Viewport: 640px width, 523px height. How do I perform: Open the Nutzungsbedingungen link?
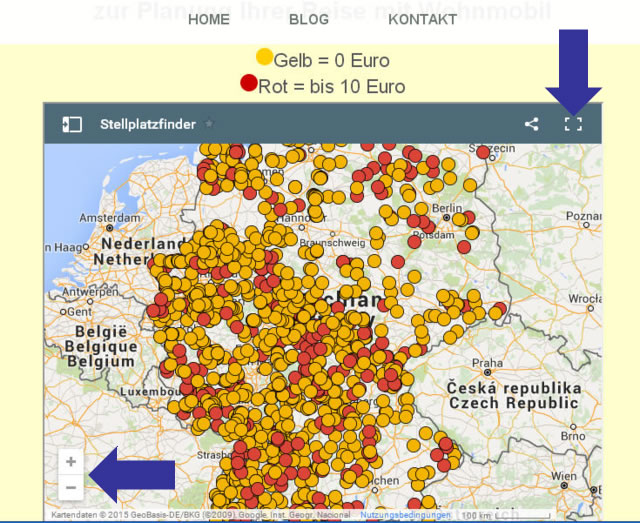[x=405, y=515]
